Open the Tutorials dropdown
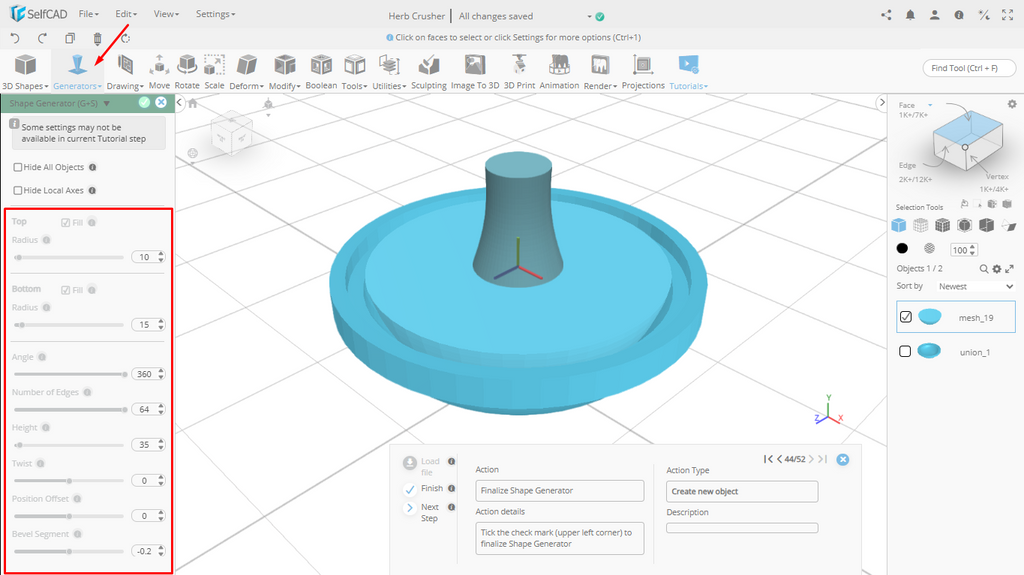 coord(688,72)
